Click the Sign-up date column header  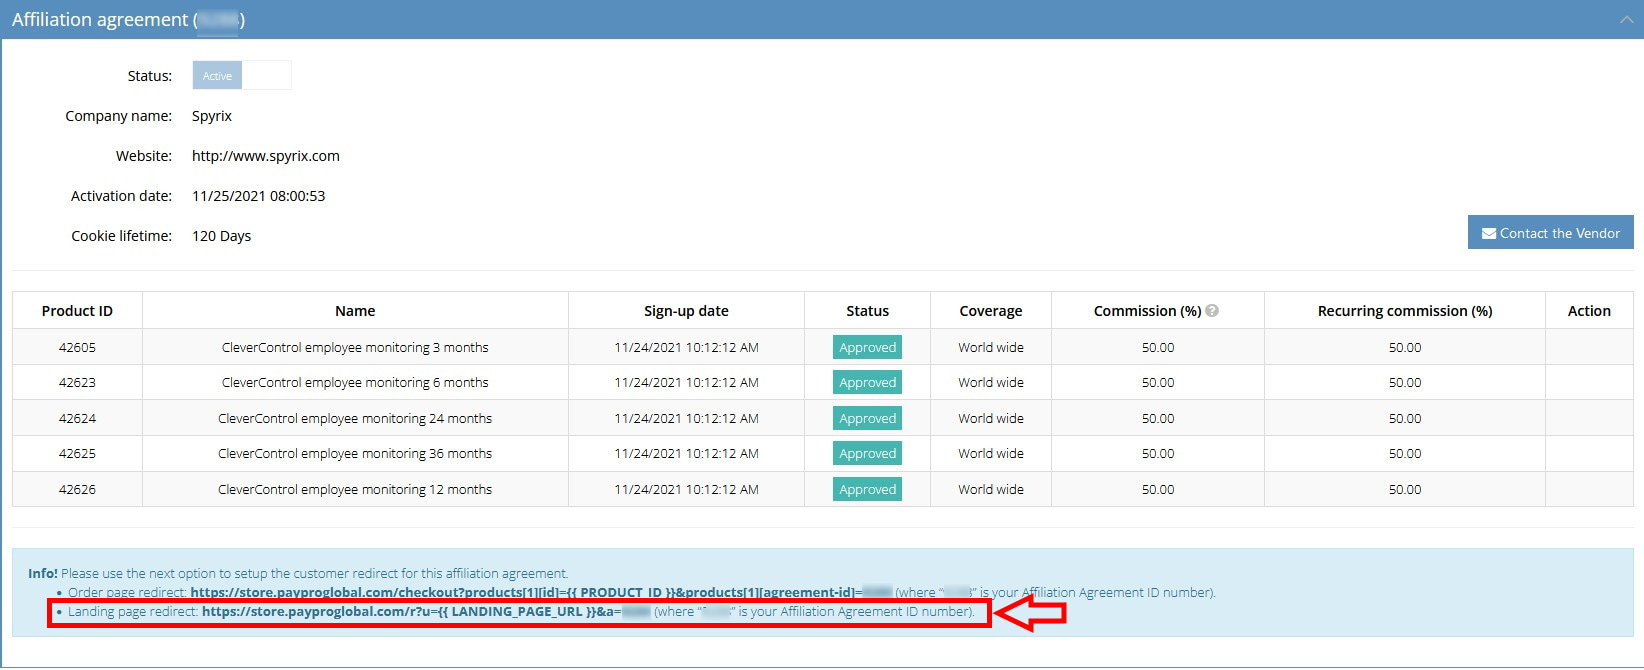[x=686, y=311]
